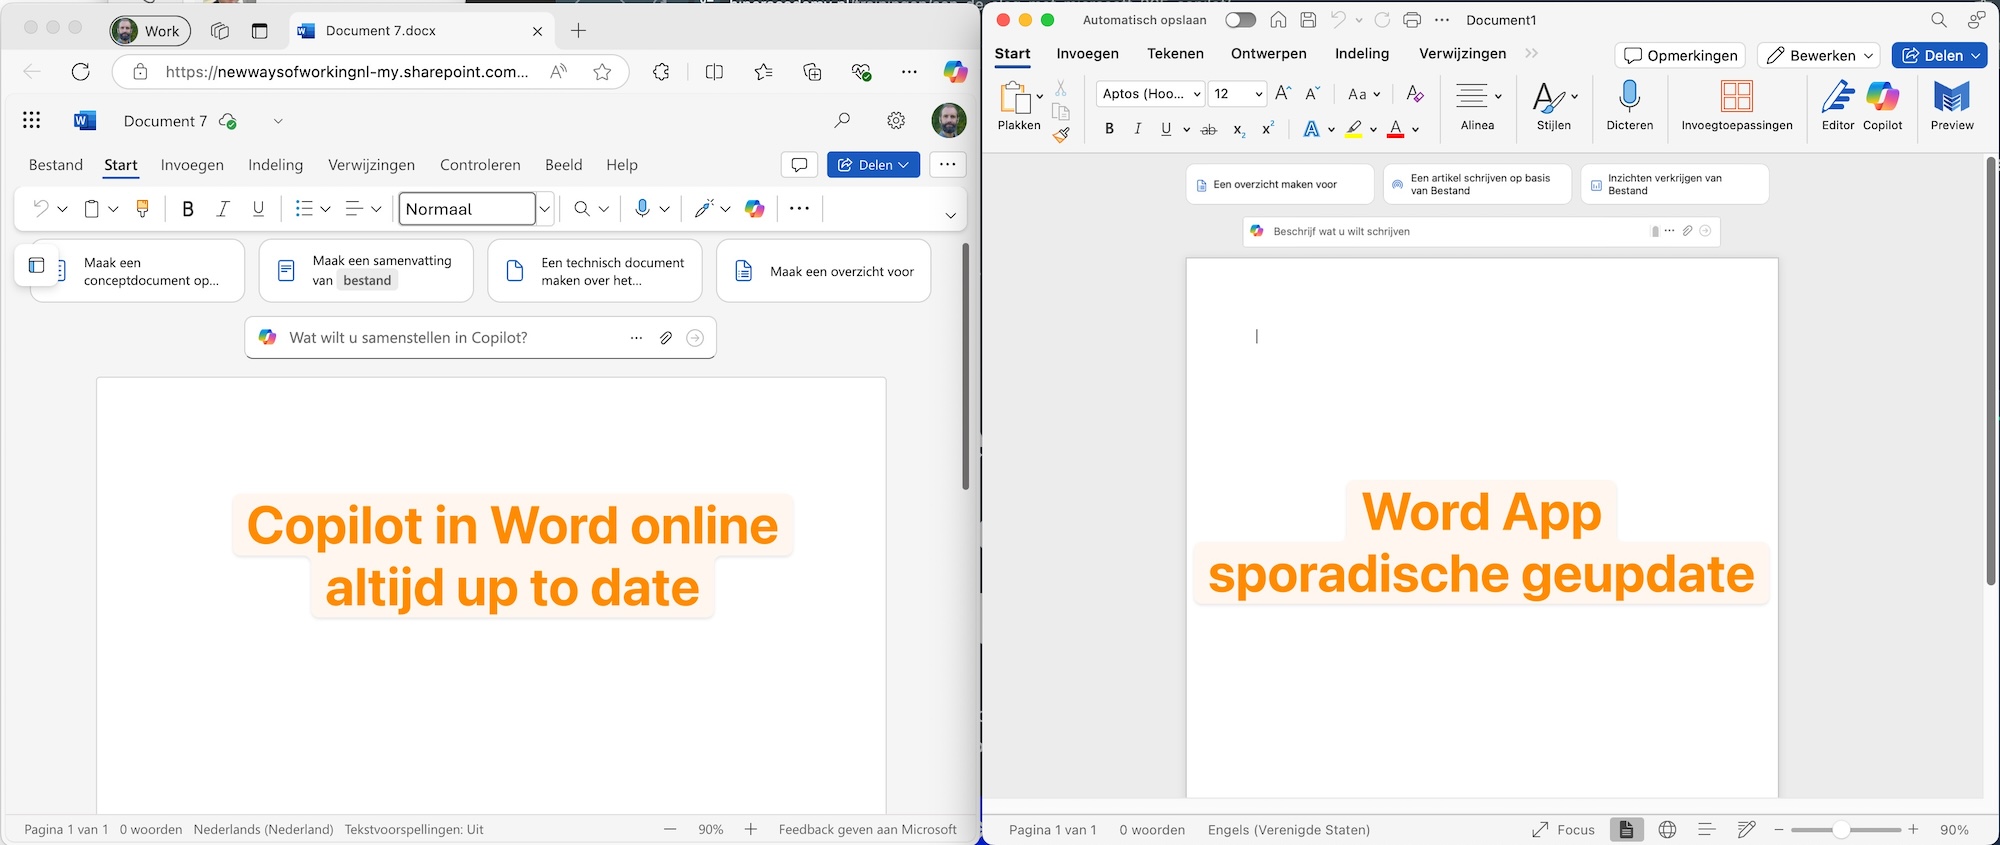Click the Edge refresh page icon
The width and height of the screenshot is (2000, 845).
pyautogui.click(x=81, y=72)
